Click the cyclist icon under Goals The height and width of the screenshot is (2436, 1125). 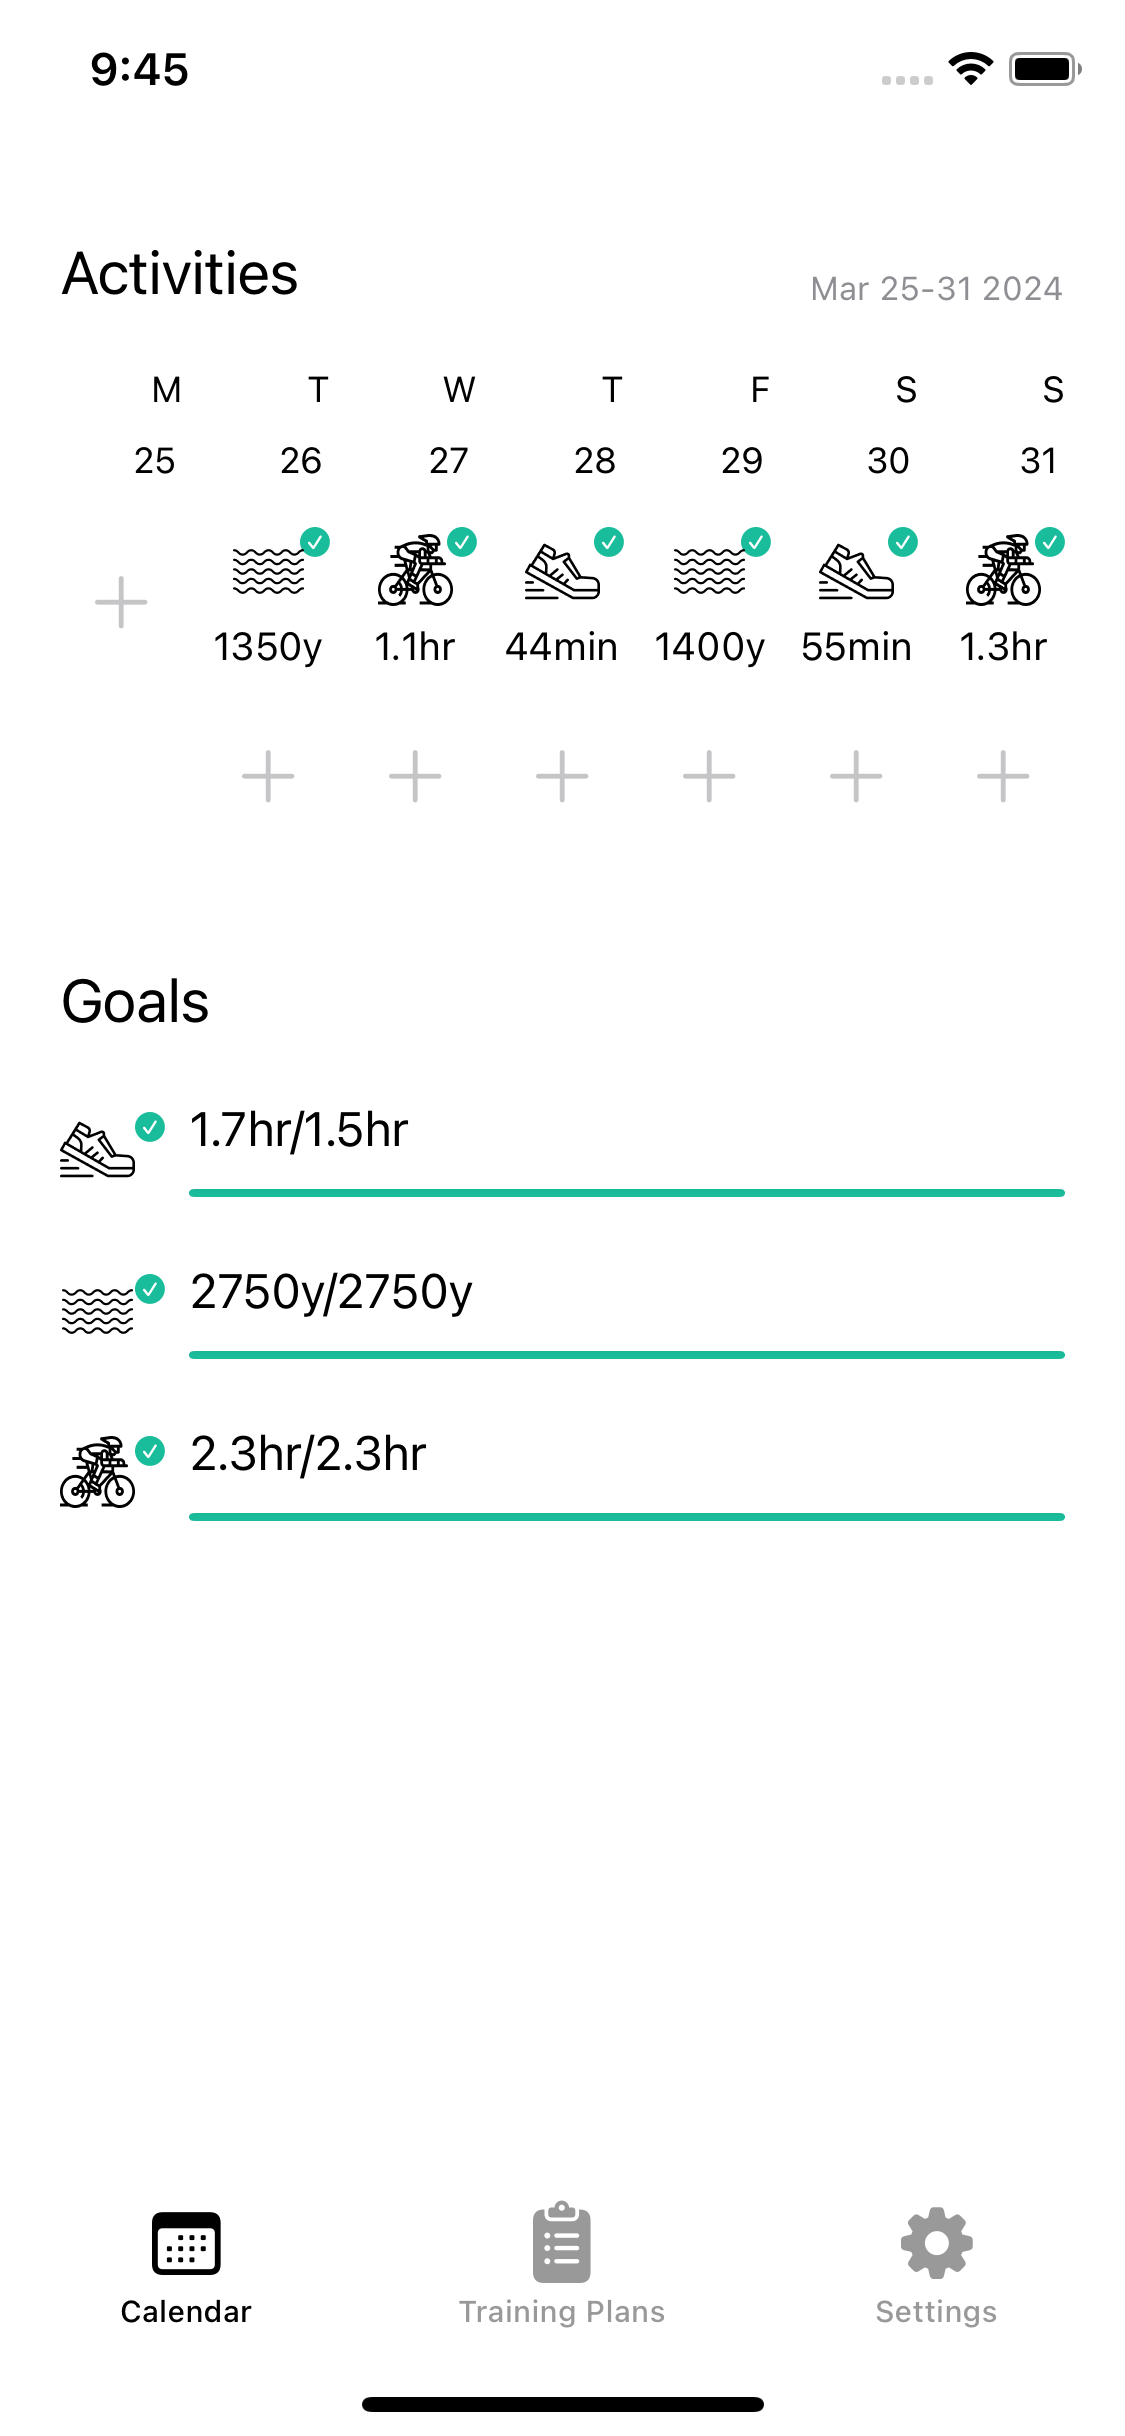97,1474
